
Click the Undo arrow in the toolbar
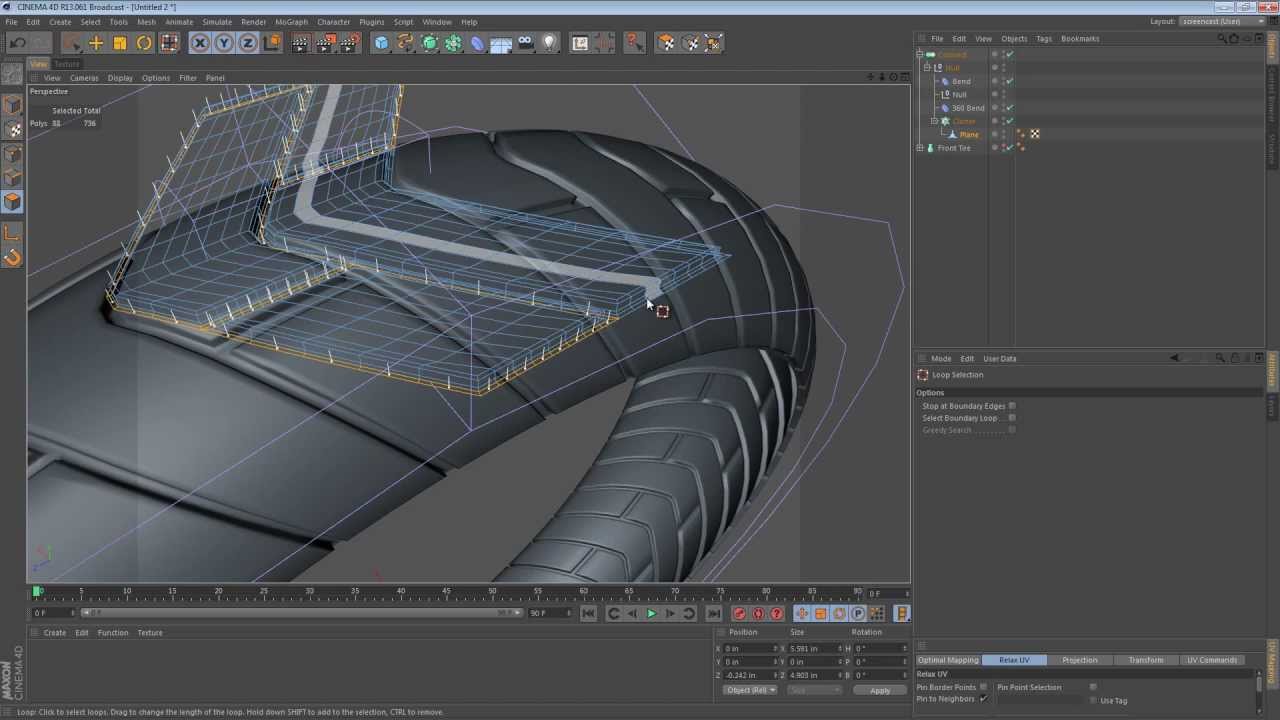point(17,42)
